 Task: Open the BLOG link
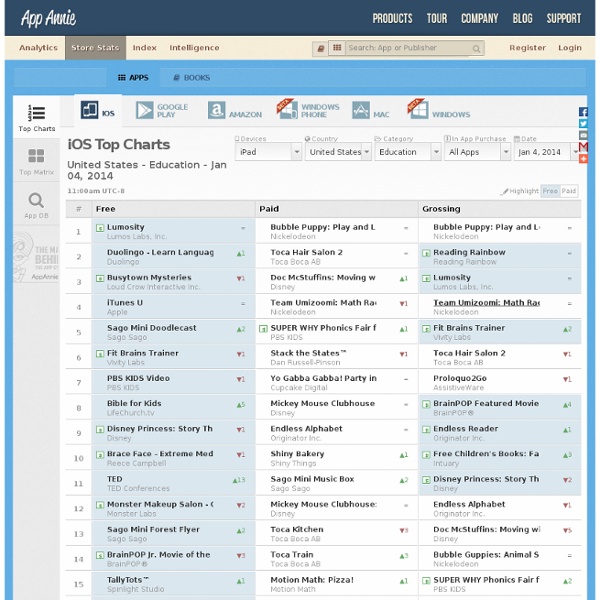523,18
